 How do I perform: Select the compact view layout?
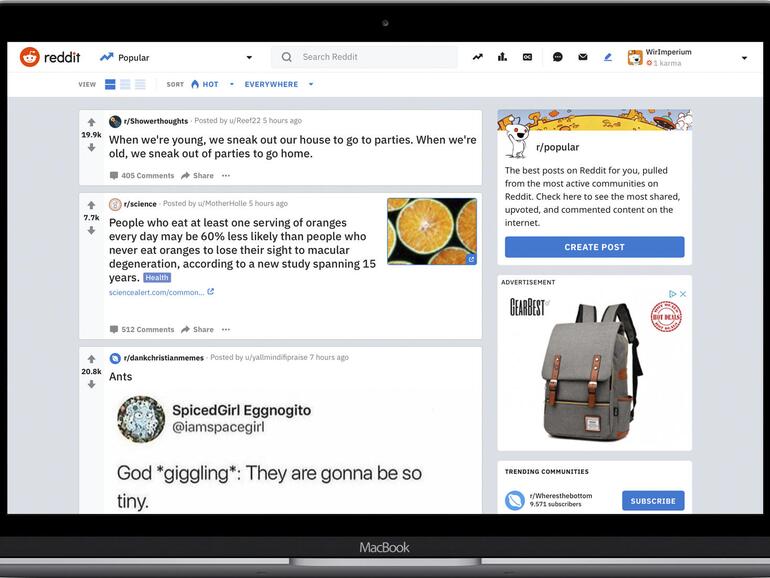140,84
